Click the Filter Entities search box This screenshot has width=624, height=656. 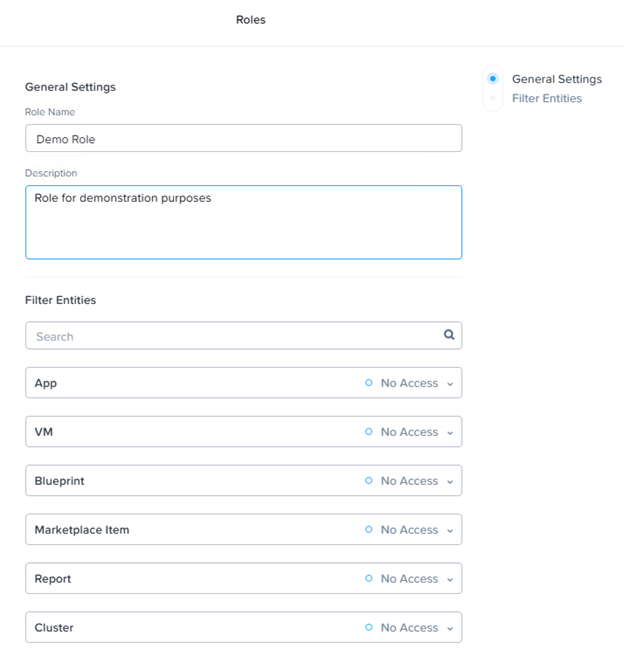click(x=243, y=336)
